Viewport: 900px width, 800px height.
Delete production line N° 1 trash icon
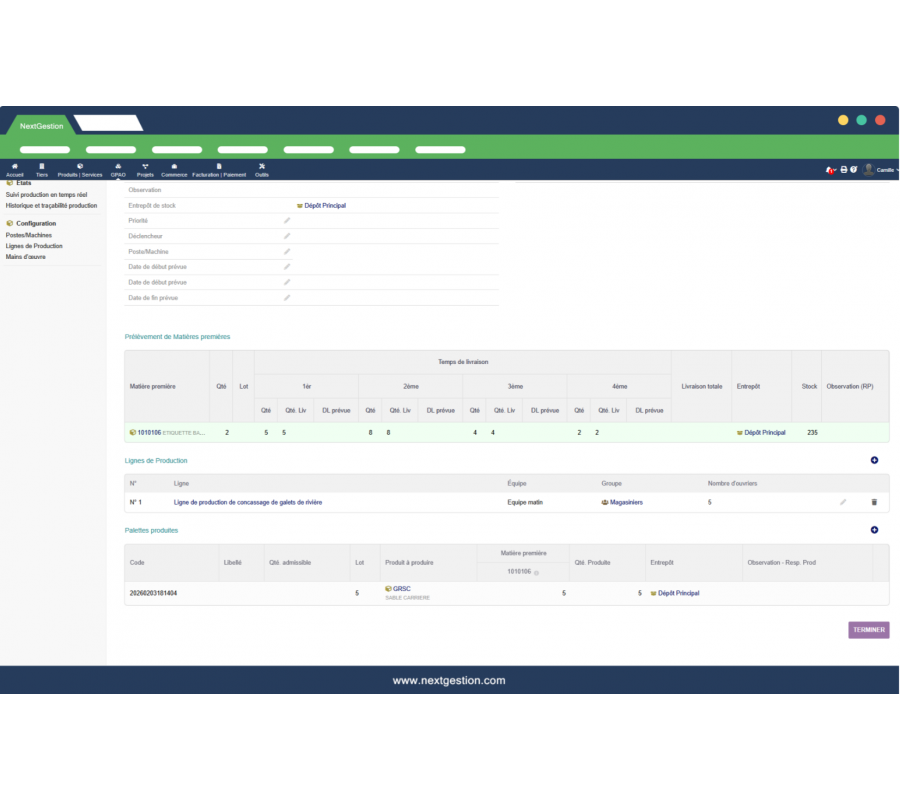coord(874,502)
